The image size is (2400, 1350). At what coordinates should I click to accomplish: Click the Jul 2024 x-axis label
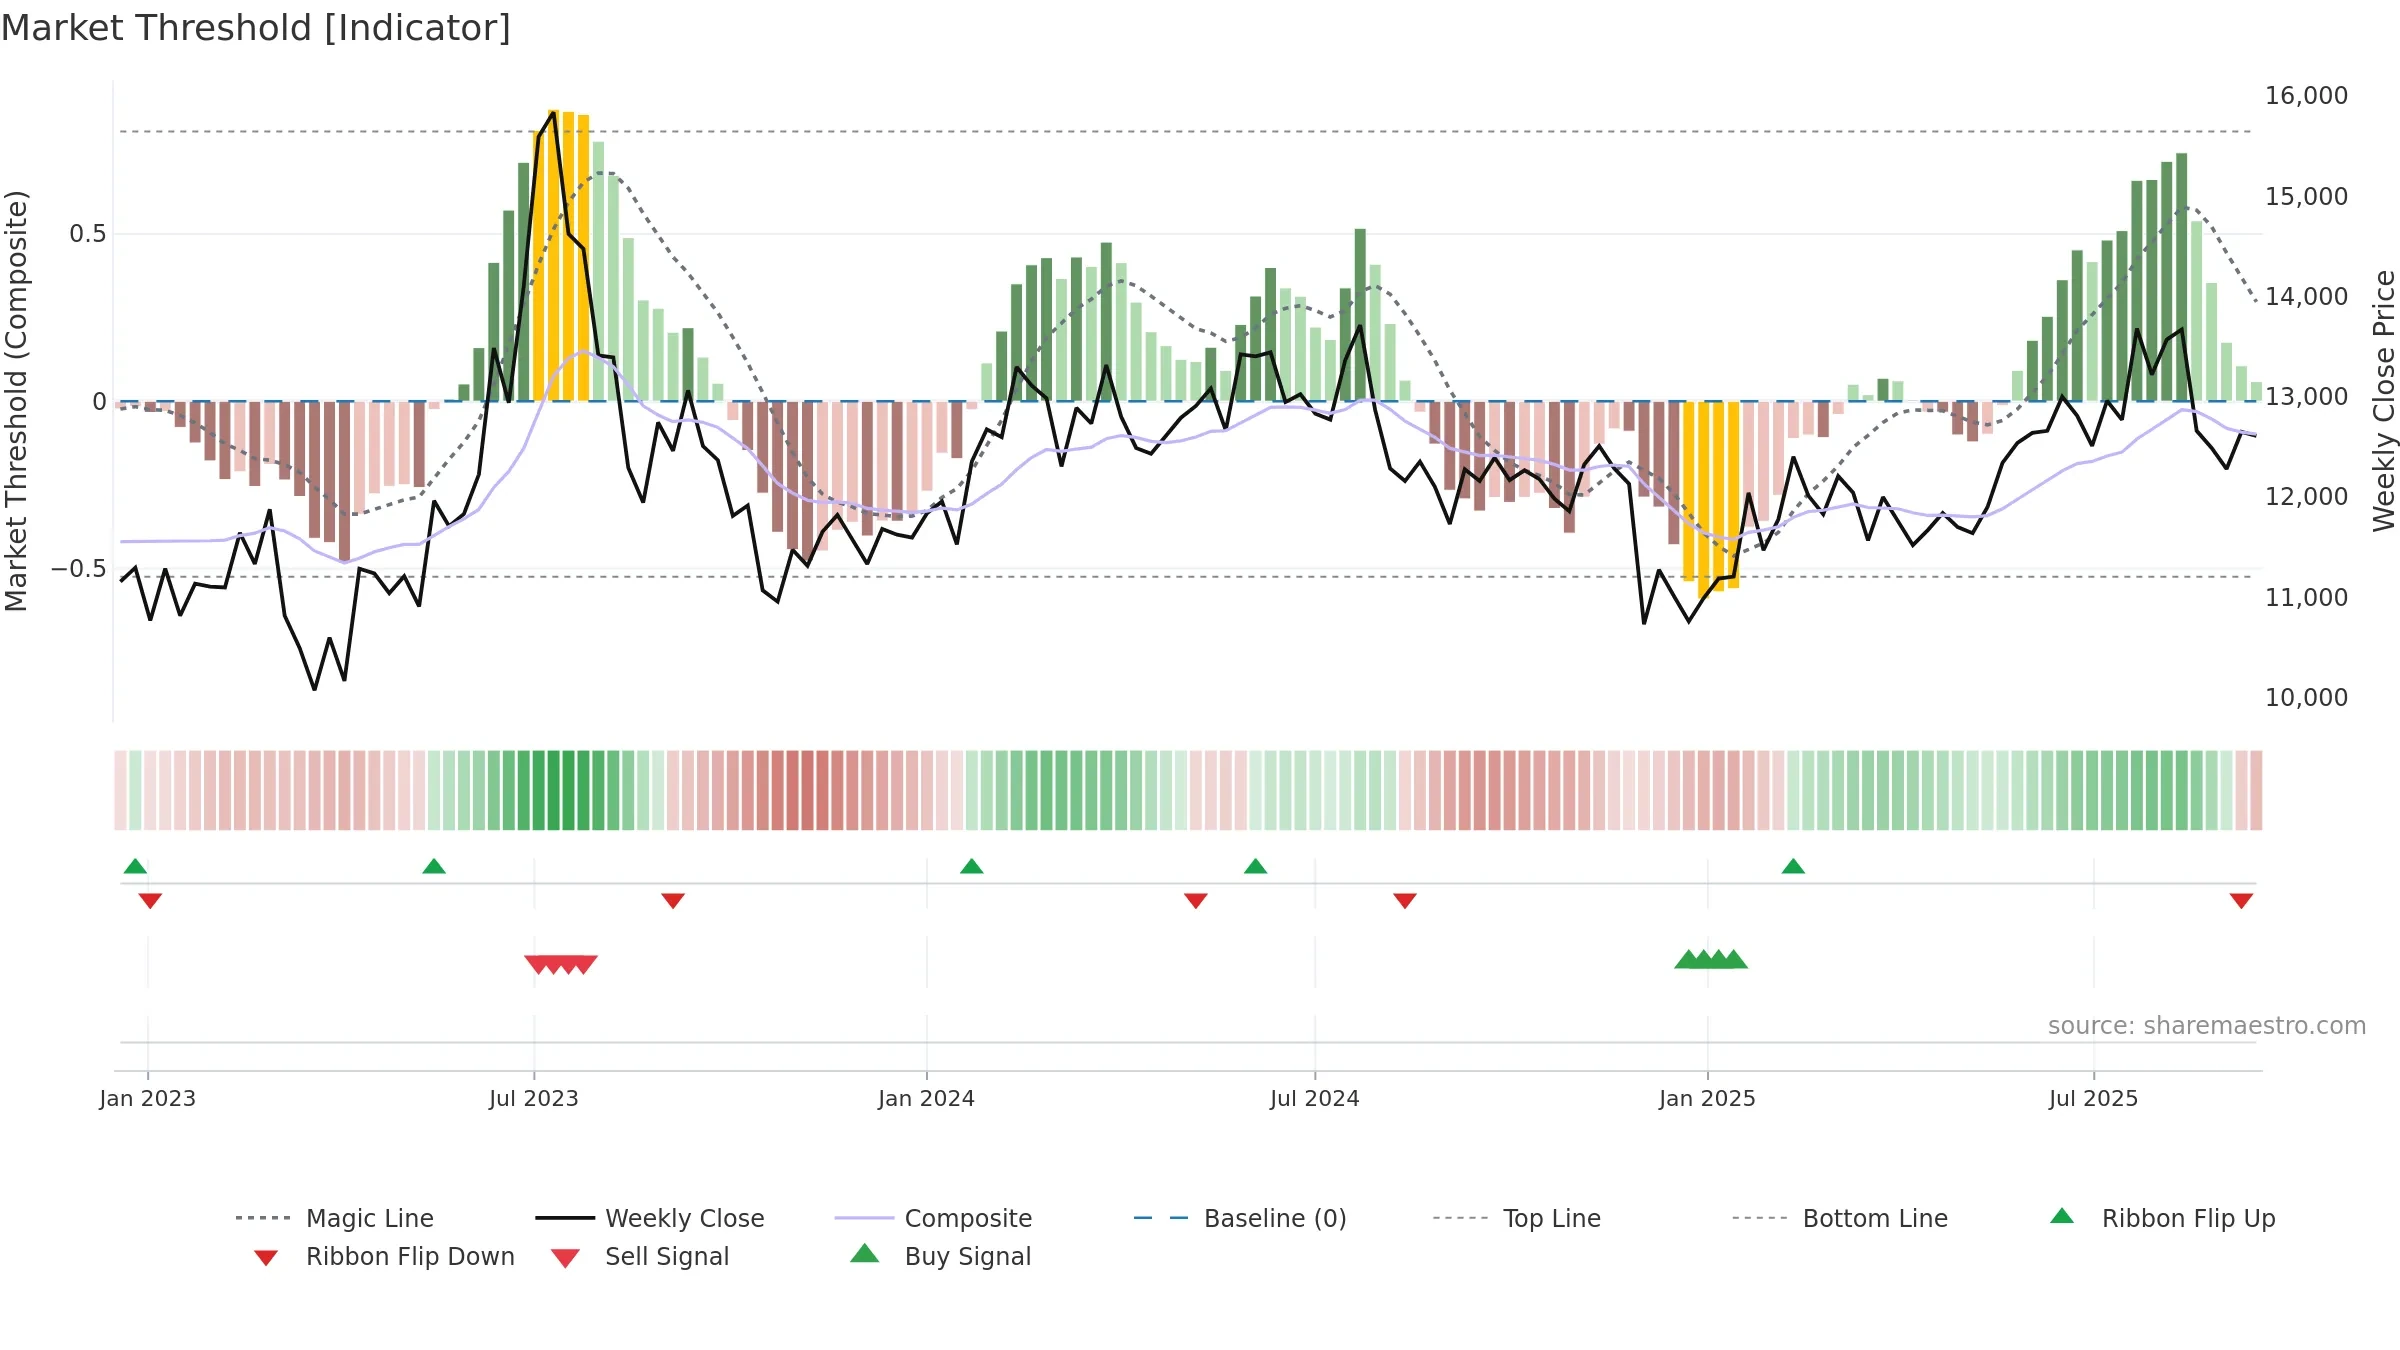pyautogui.click(x=1315, y=1098)
